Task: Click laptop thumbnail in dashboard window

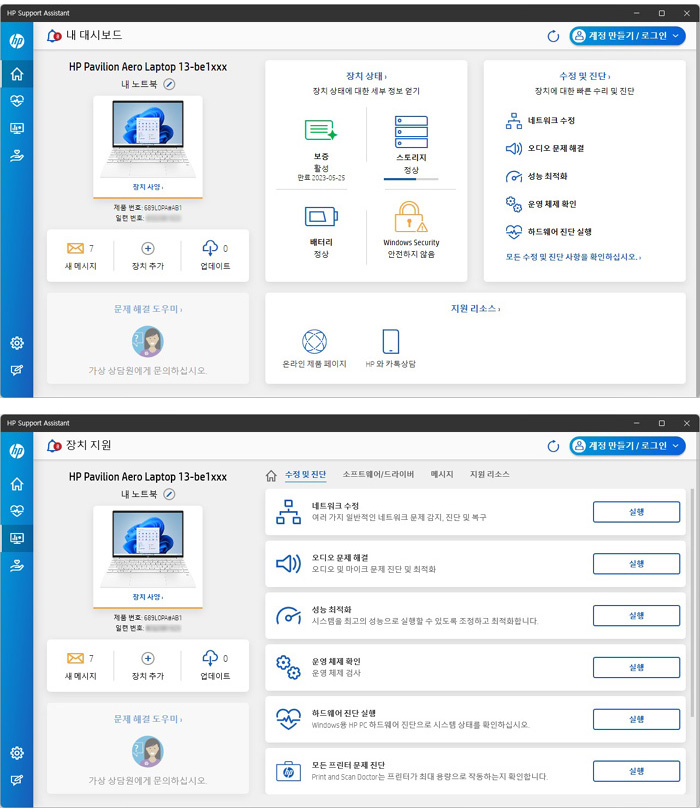Action: point(148,139)
